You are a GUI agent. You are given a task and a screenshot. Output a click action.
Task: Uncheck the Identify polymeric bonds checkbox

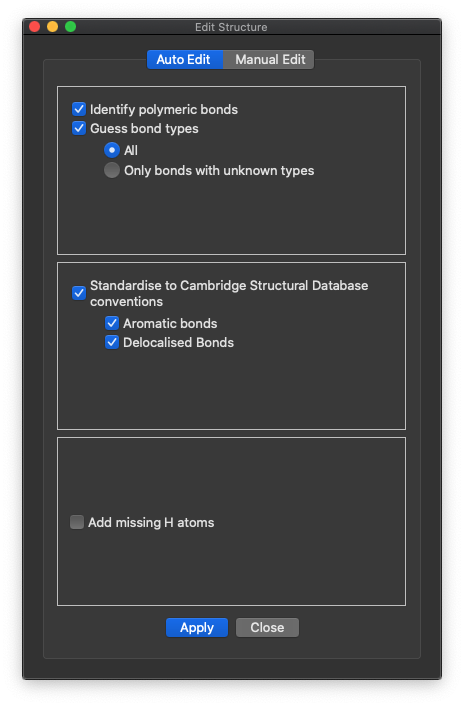point(79,109)
